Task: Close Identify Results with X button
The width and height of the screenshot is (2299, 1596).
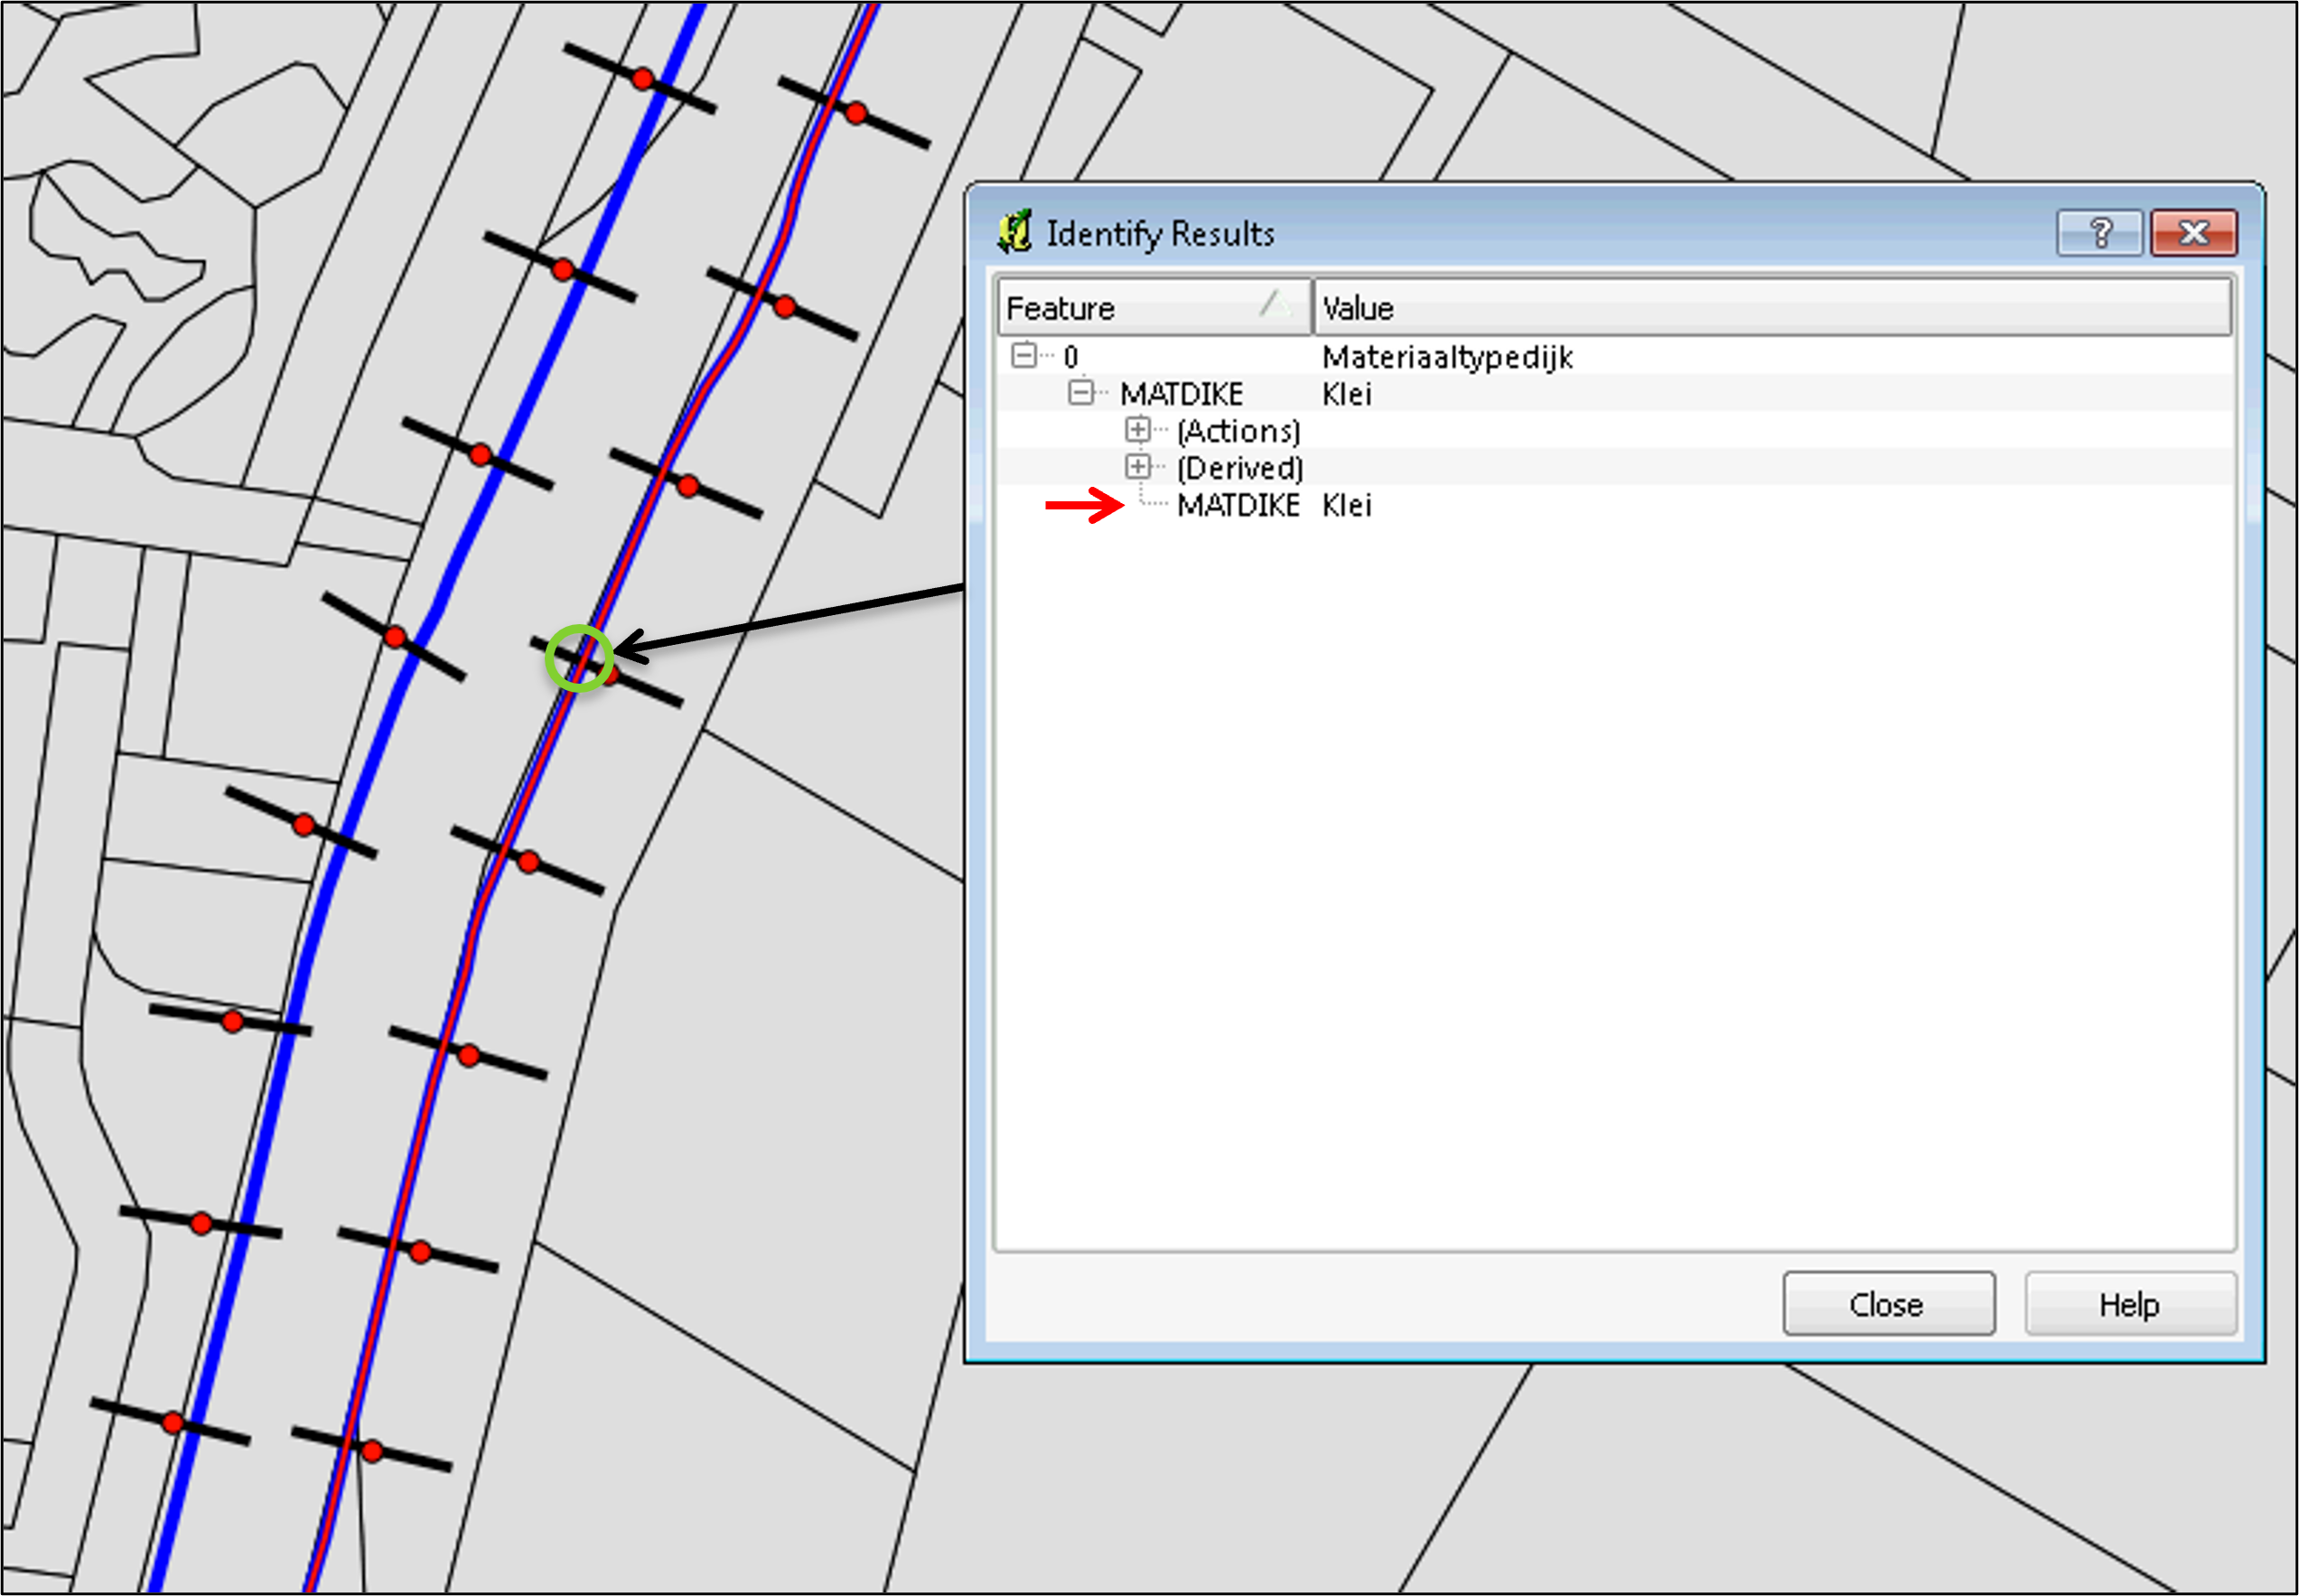Action: 2193,233
